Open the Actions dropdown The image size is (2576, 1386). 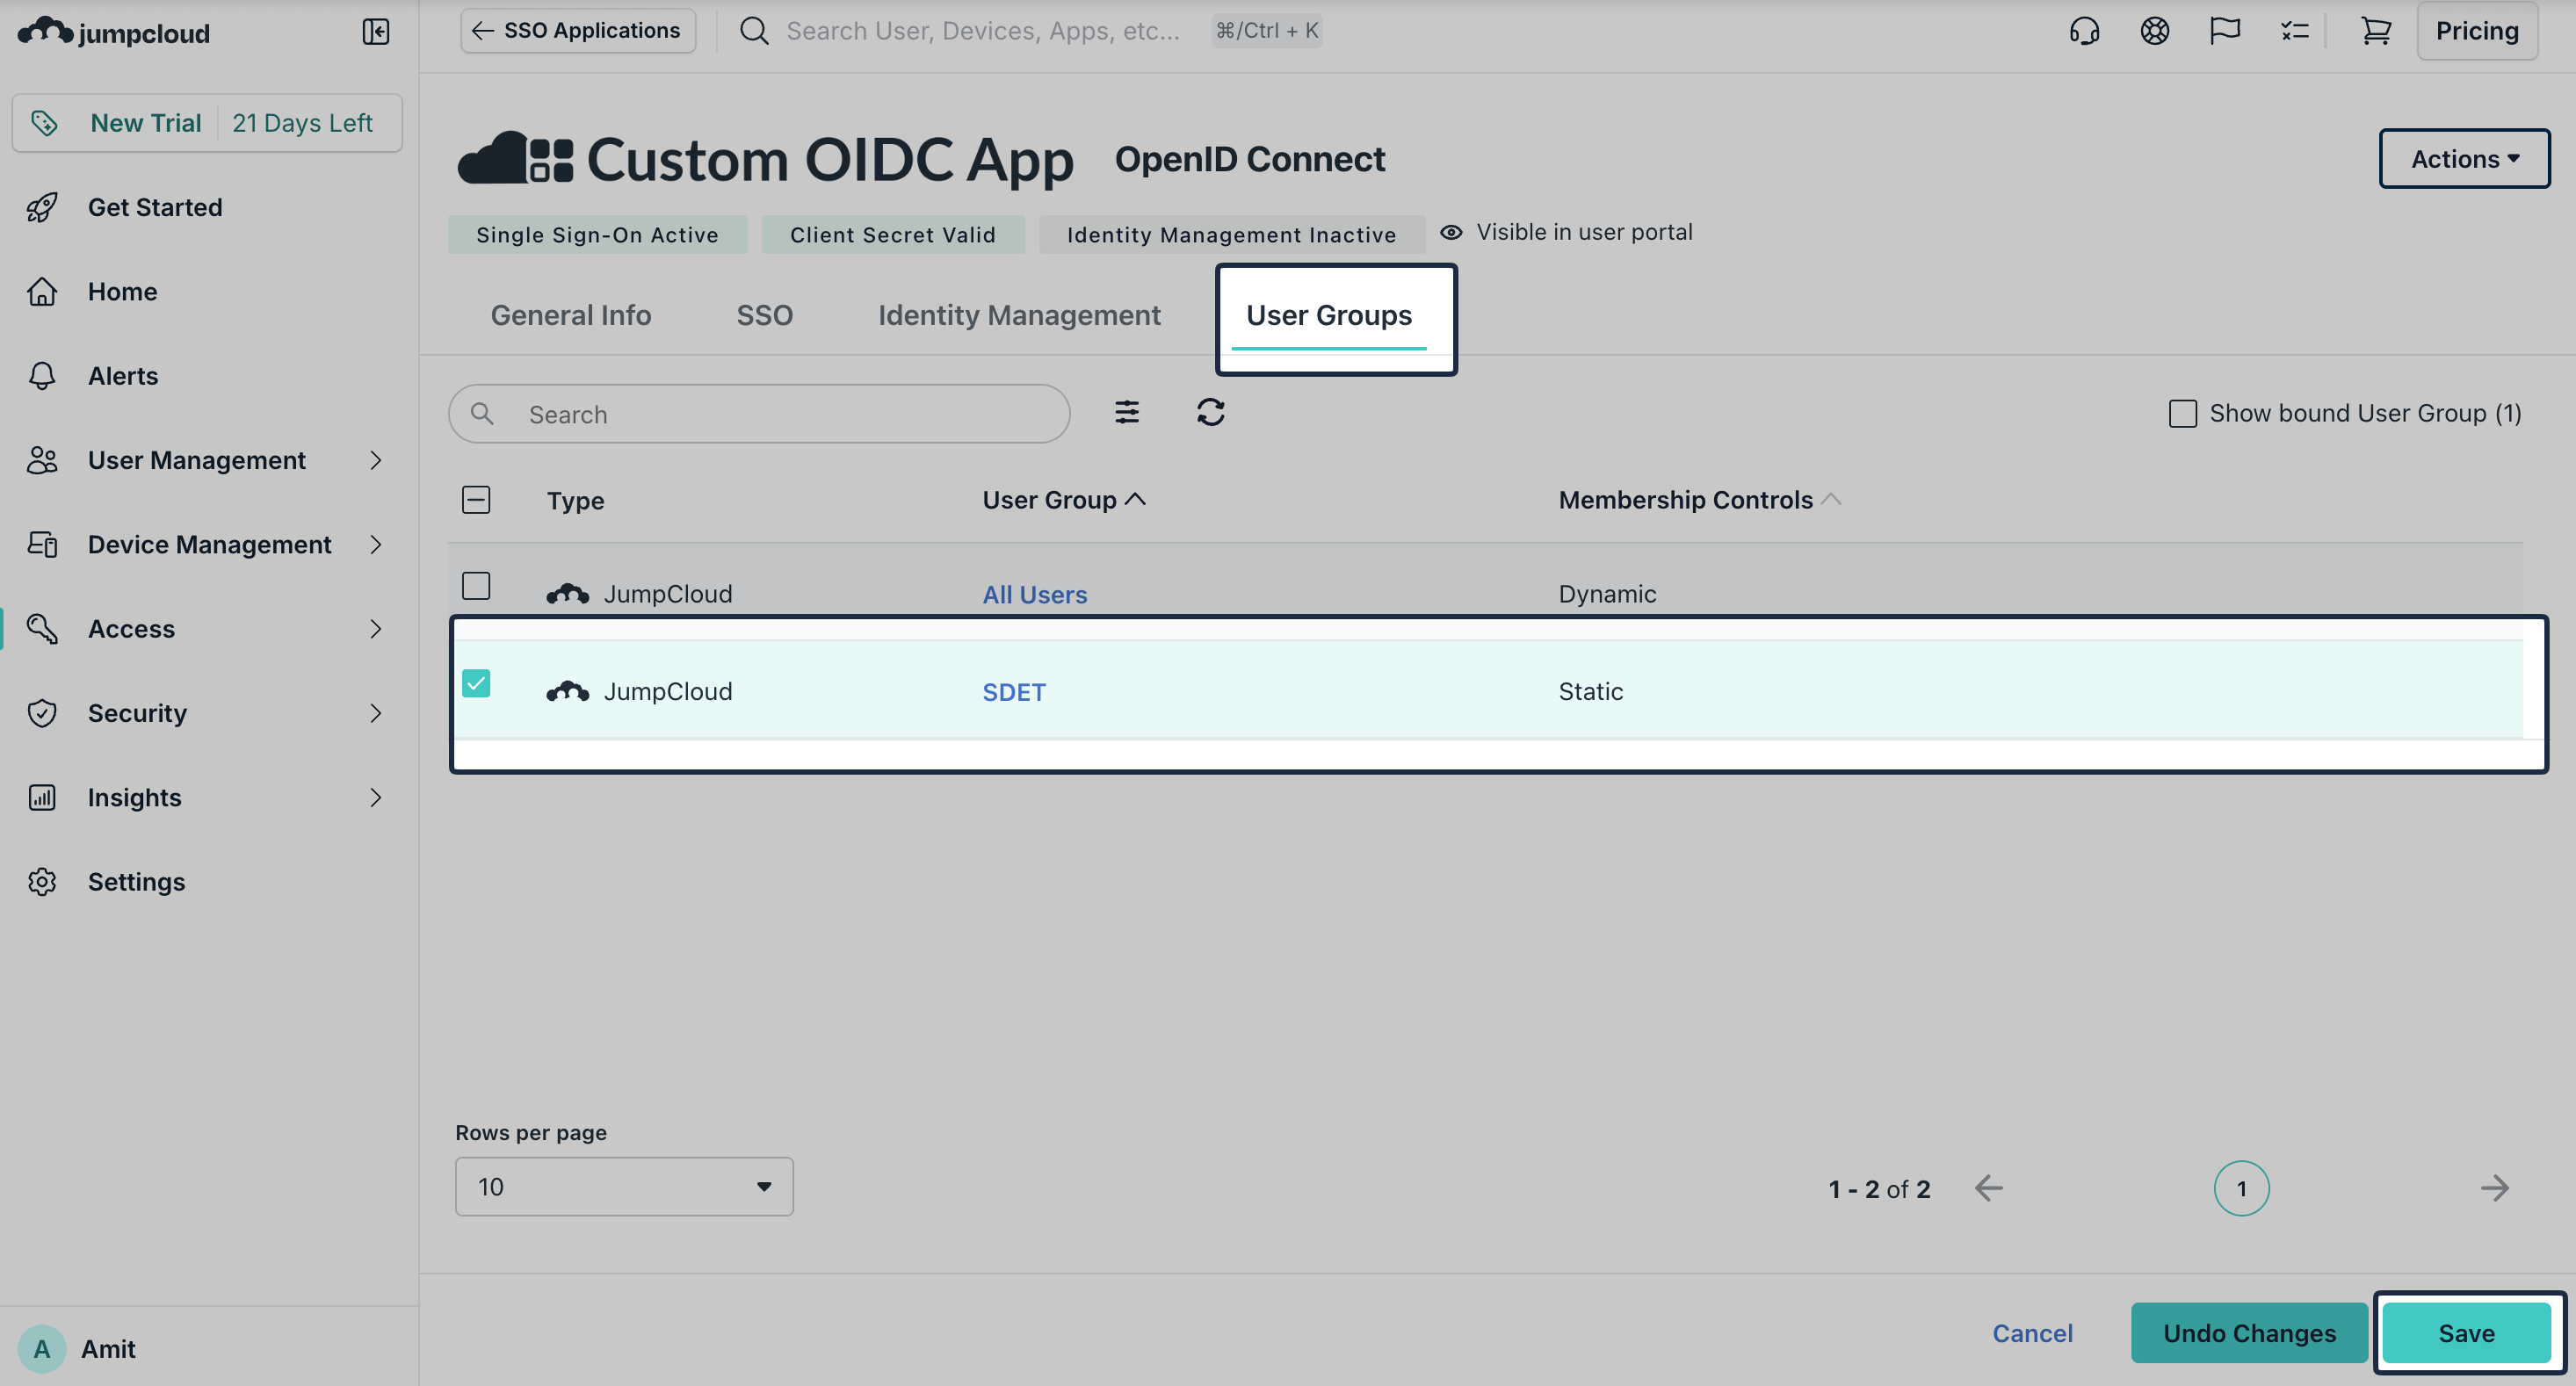click(2464, 158)
